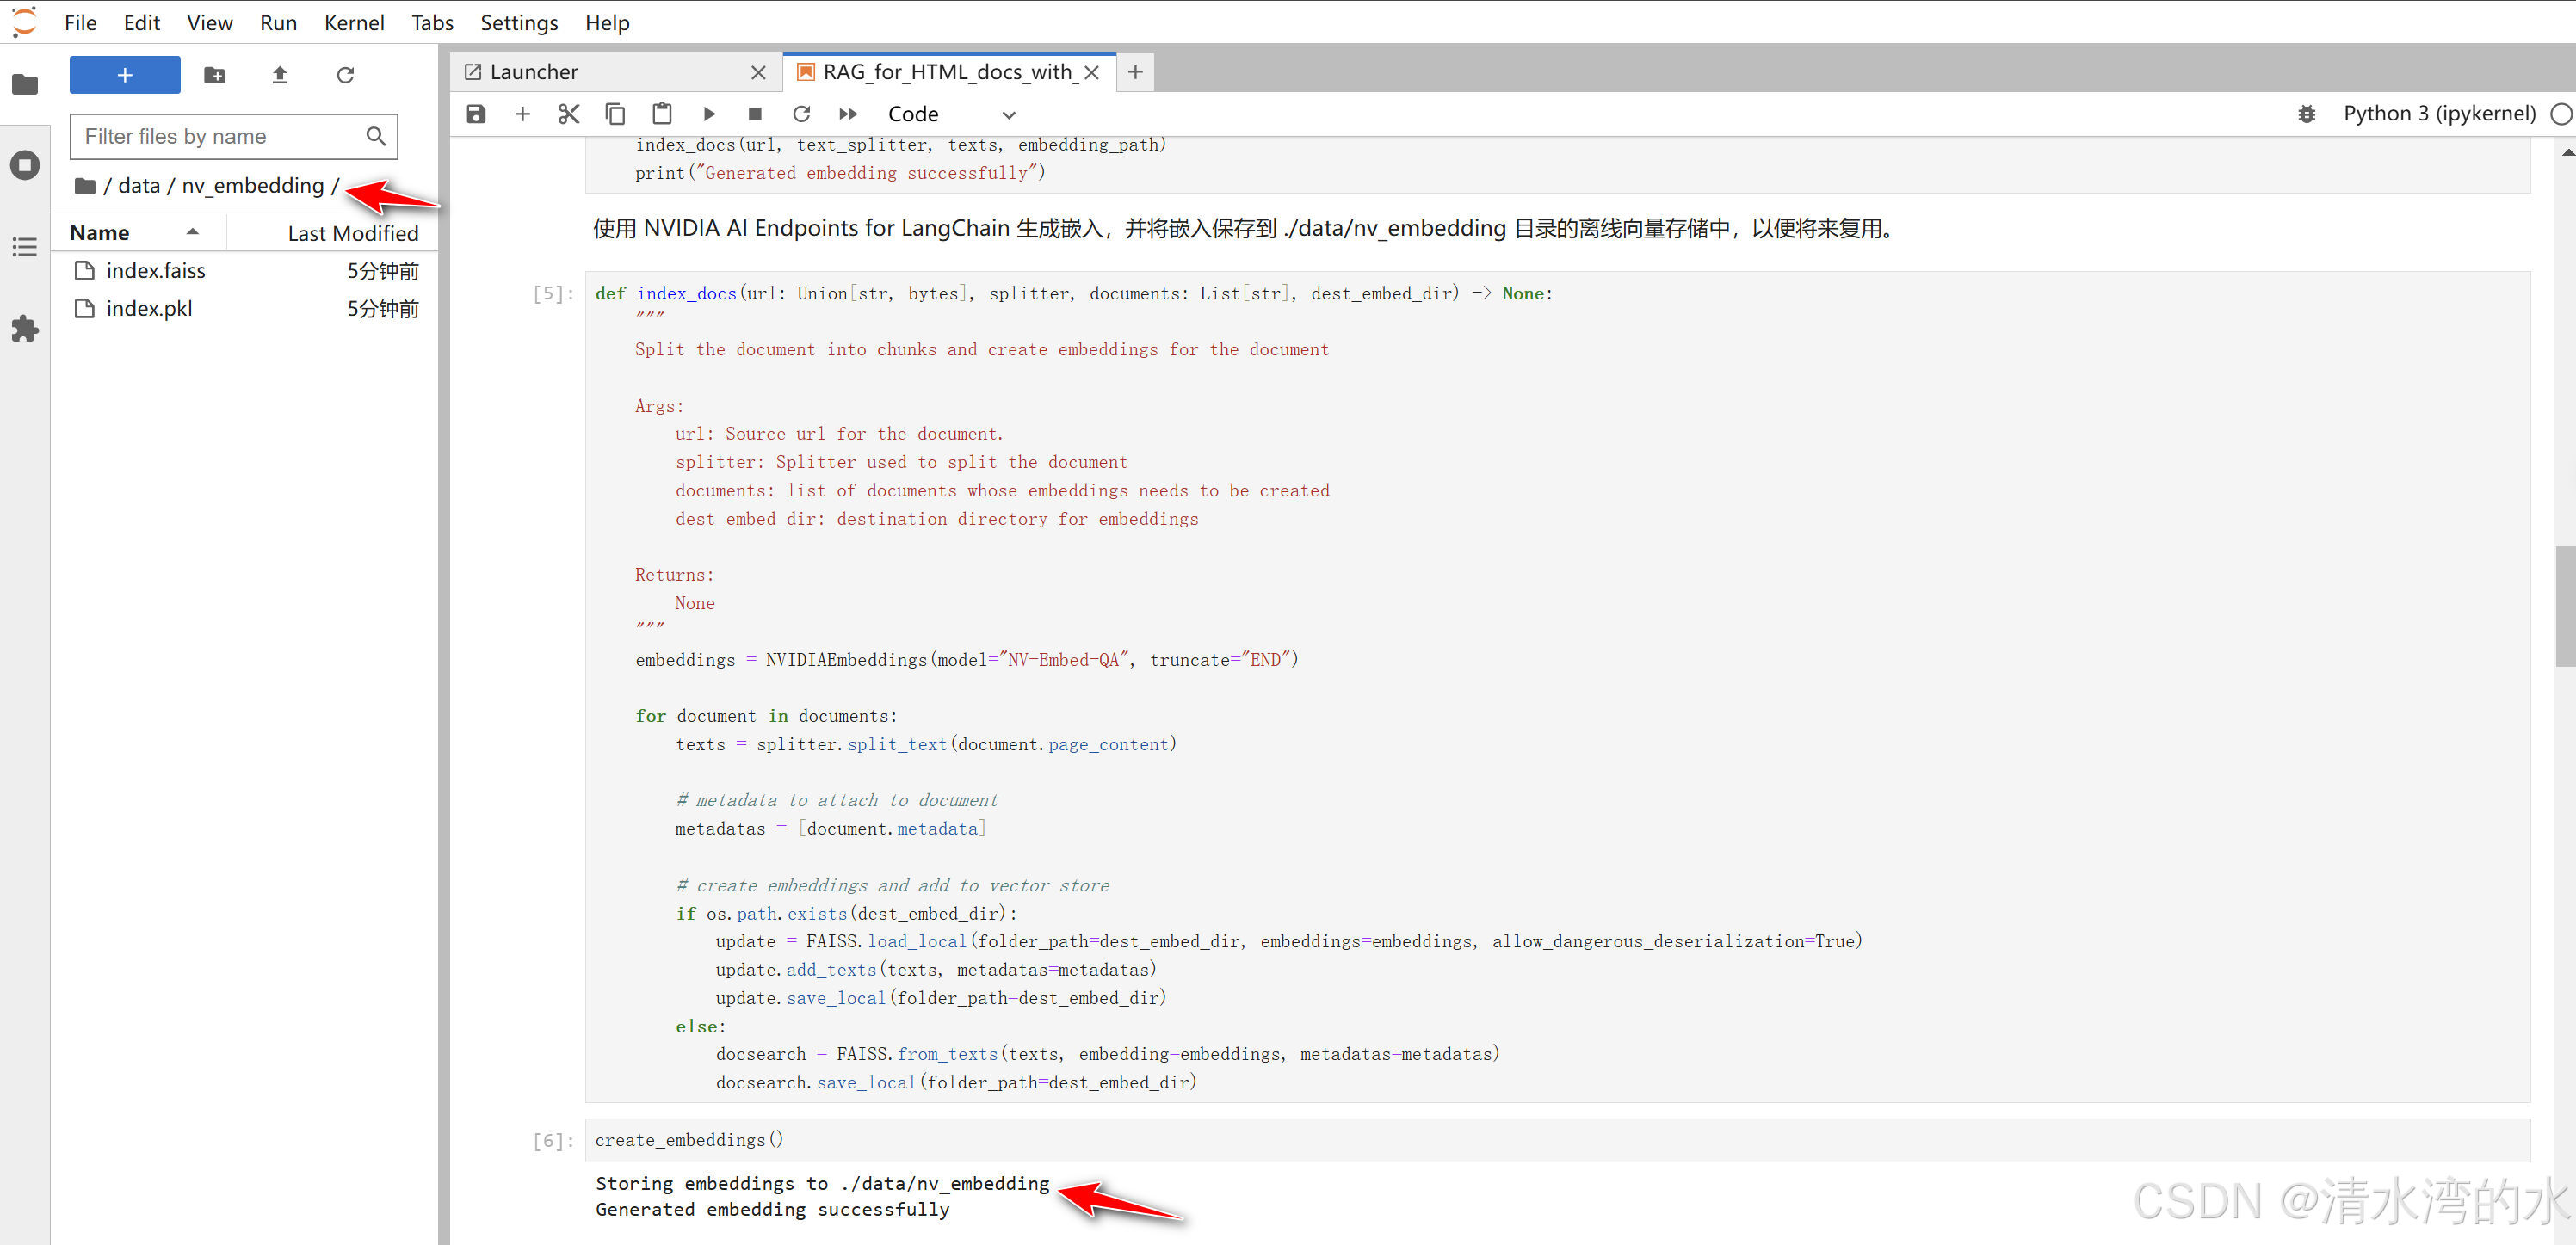
Task: Click the notebook vertical scrollbar thumb
Action: tap(2564, 605)
